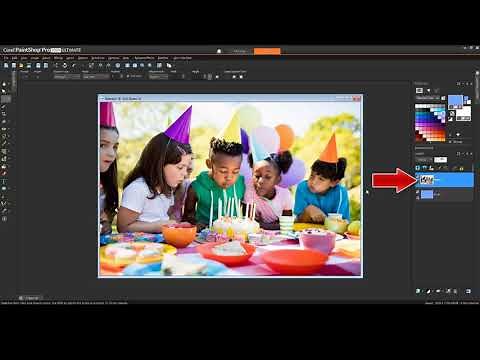Image resolution: width=480 pixels, height=360 pixels.
Task: Open the second dropdown in tool options
Action: (96, 77)
